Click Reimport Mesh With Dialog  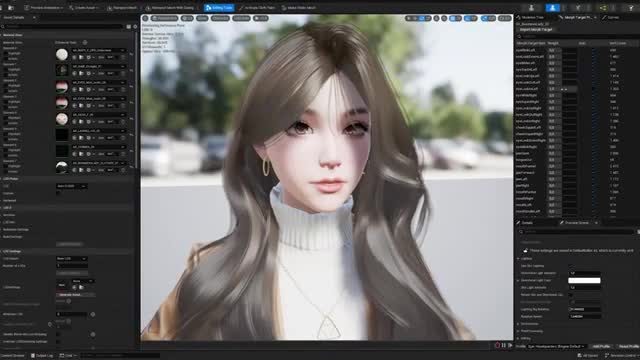(x=170, y=8)
